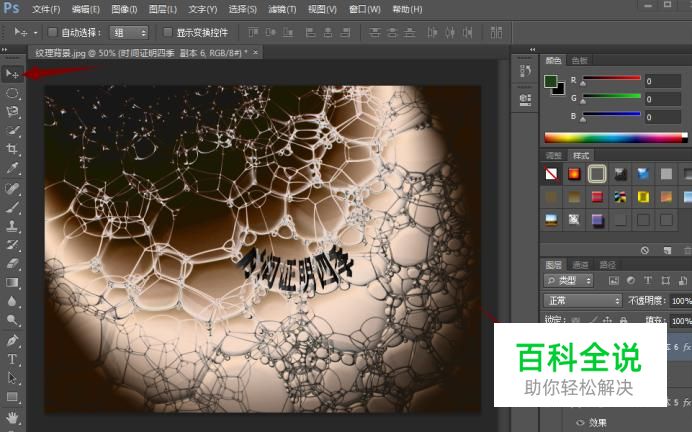Open the 滤镜(T) menu
Image resolution: width=692 pixels, height=432 pixels.
282,9
